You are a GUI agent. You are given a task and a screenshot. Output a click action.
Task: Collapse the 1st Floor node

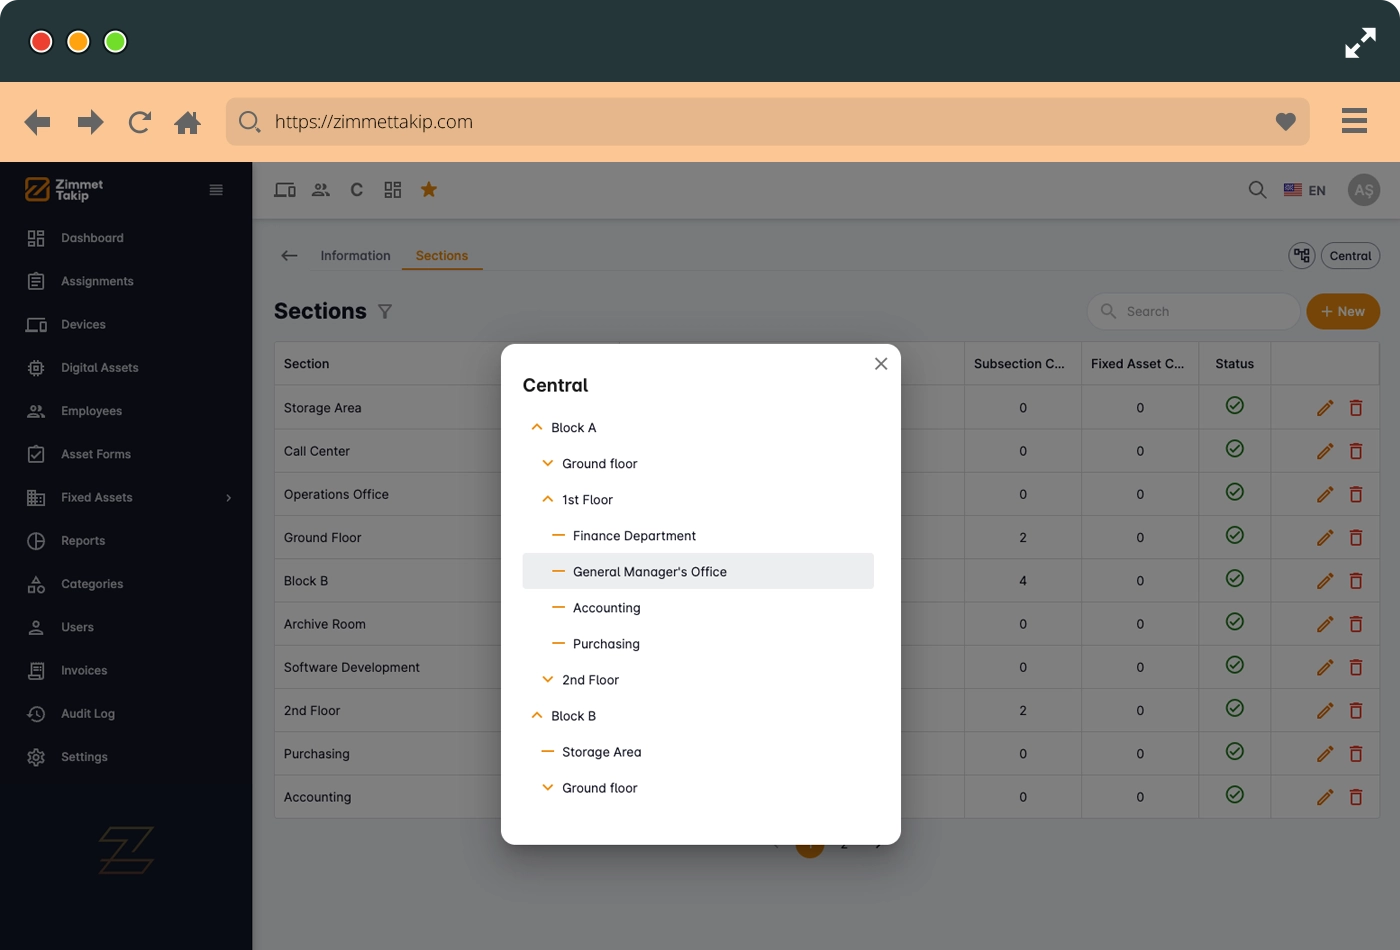tap(548, 499)
